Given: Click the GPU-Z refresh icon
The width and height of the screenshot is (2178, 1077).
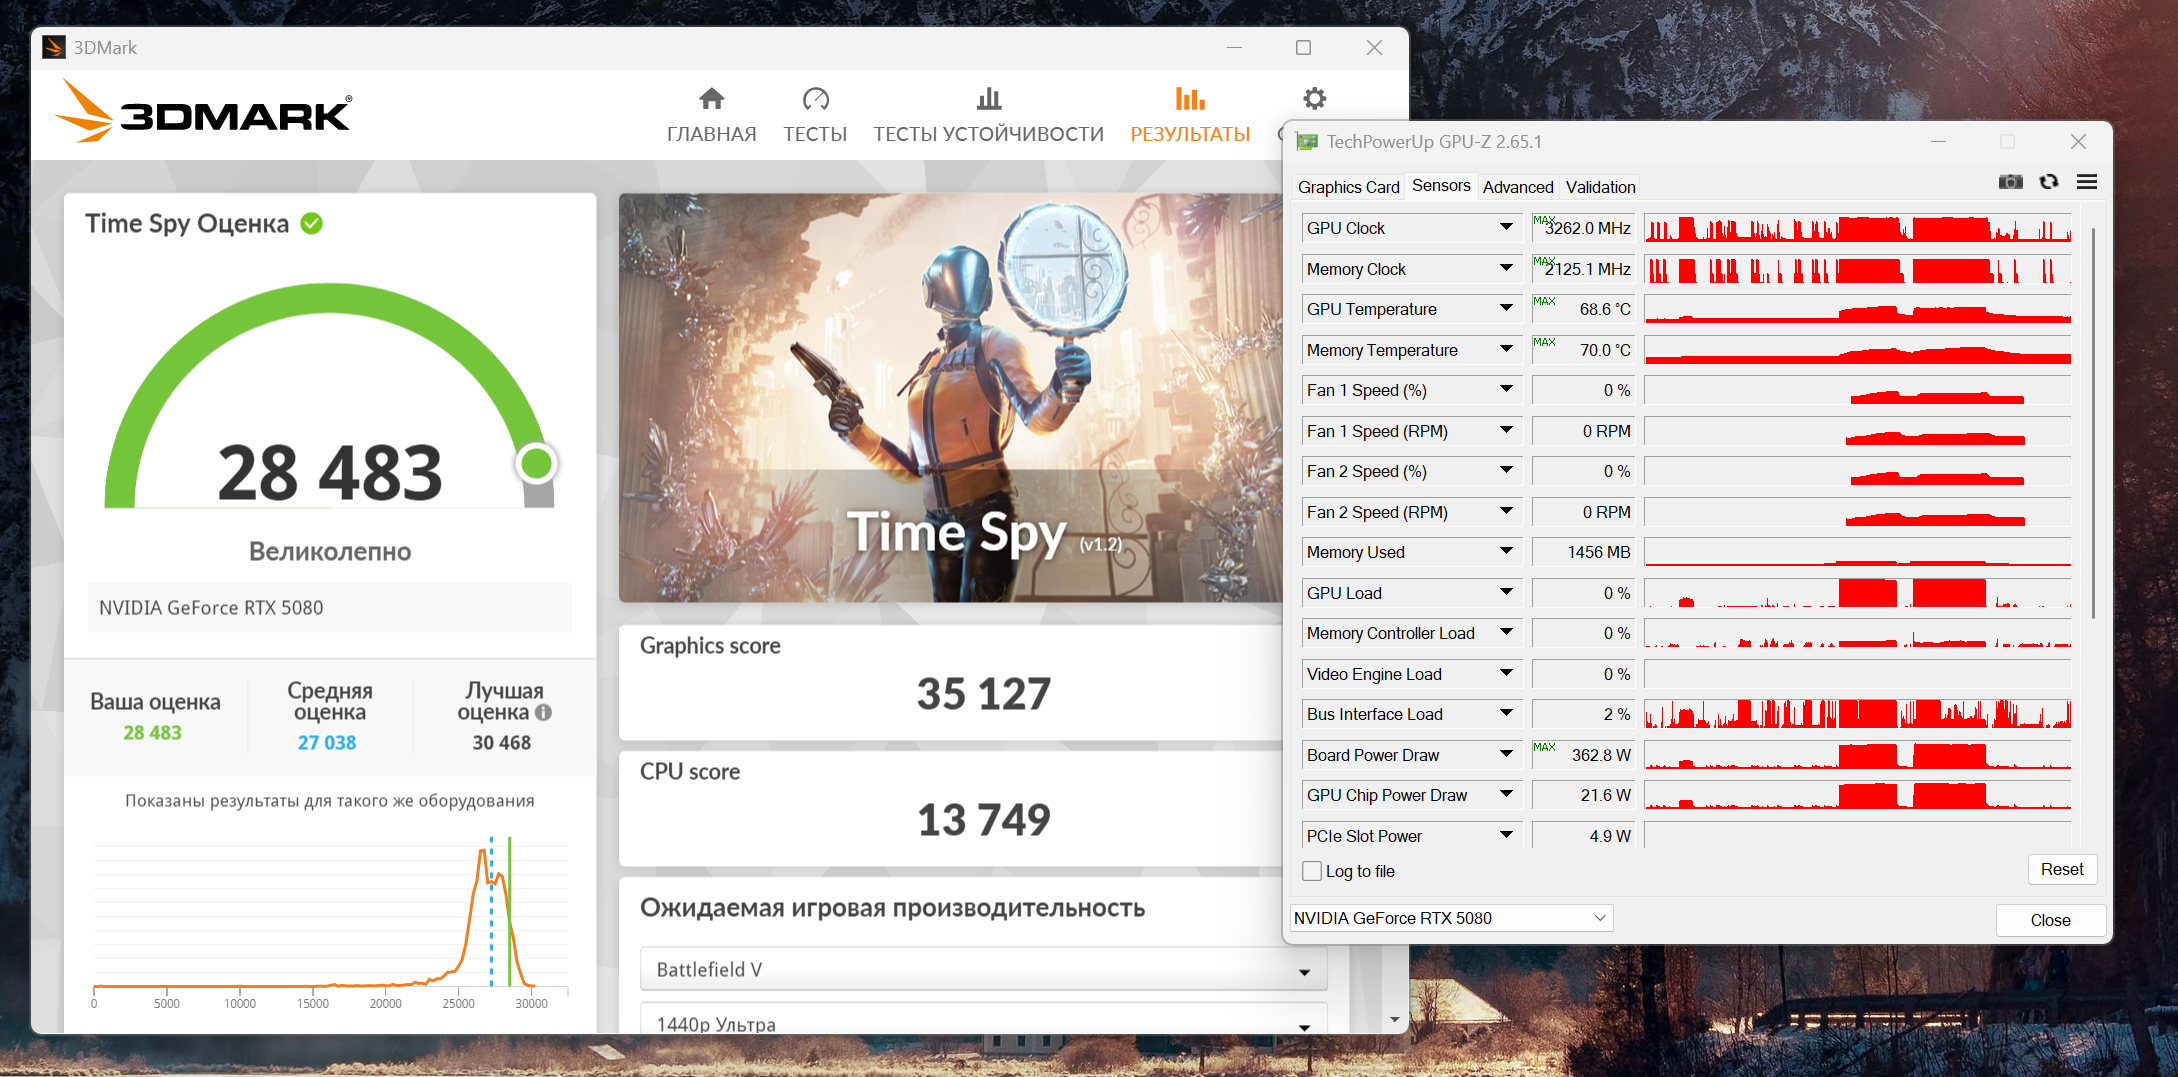Looking at the screenshot, I should tap(2049, 182).
